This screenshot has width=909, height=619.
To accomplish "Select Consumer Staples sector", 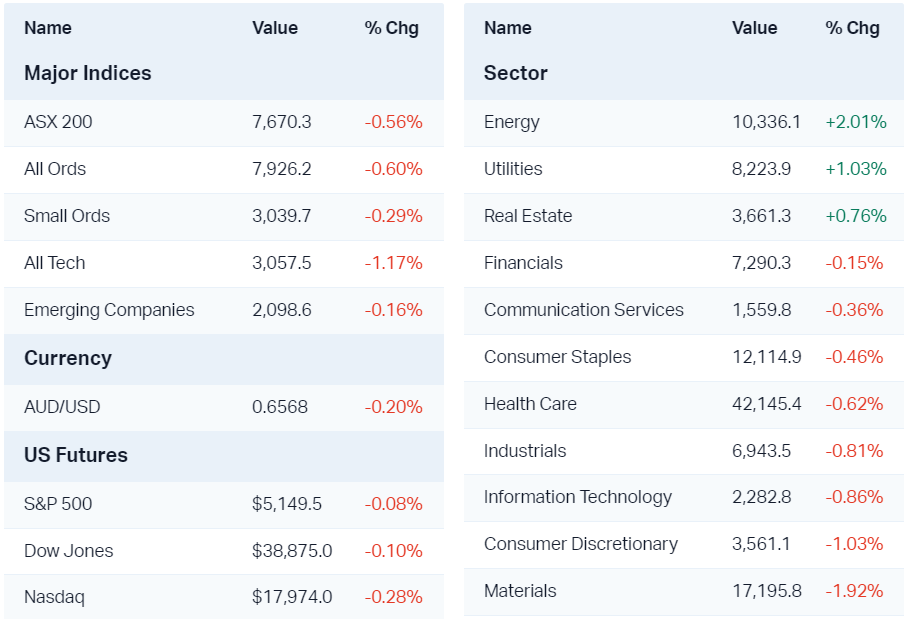I will pos(558,357).
